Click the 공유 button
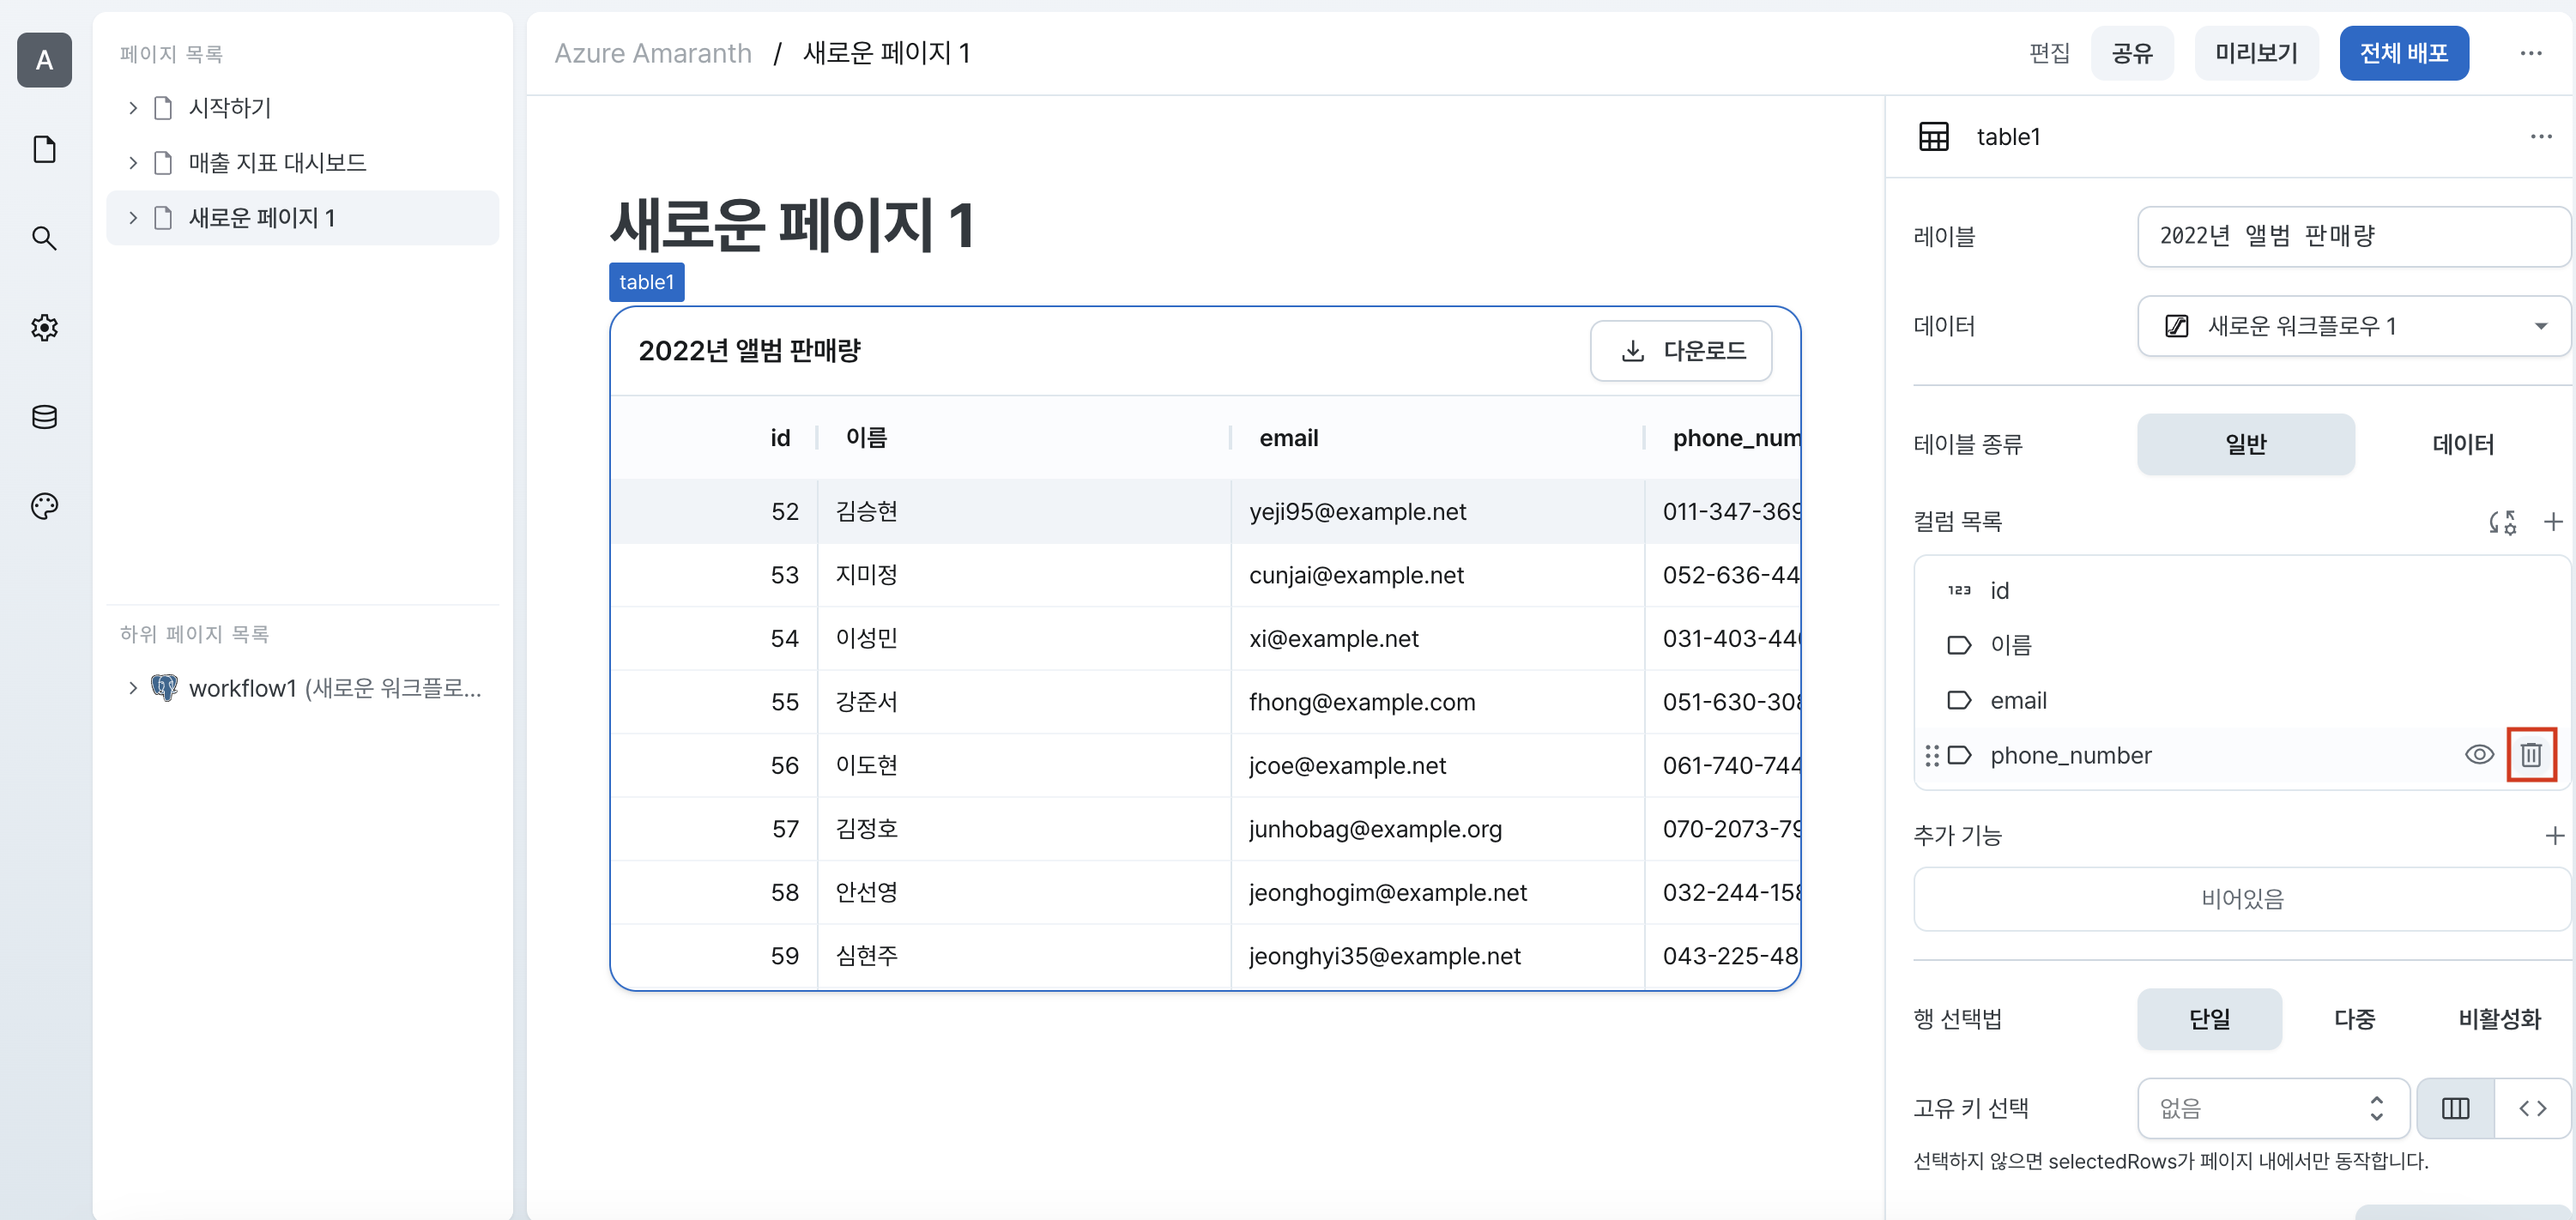This screenshot has width=2576, height=1220. coord(2131,53)
